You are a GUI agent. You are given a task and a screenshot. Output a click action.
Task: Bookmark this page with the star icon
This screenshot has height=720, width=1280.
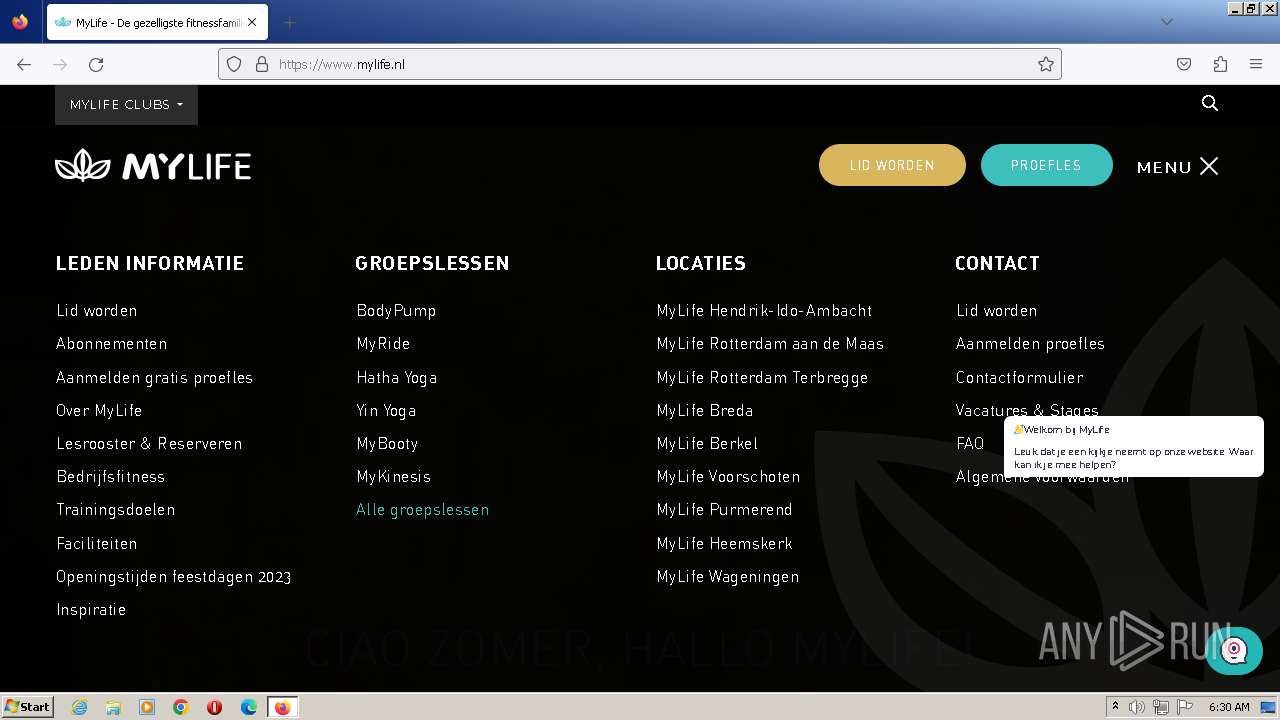tap(1046, 64)
